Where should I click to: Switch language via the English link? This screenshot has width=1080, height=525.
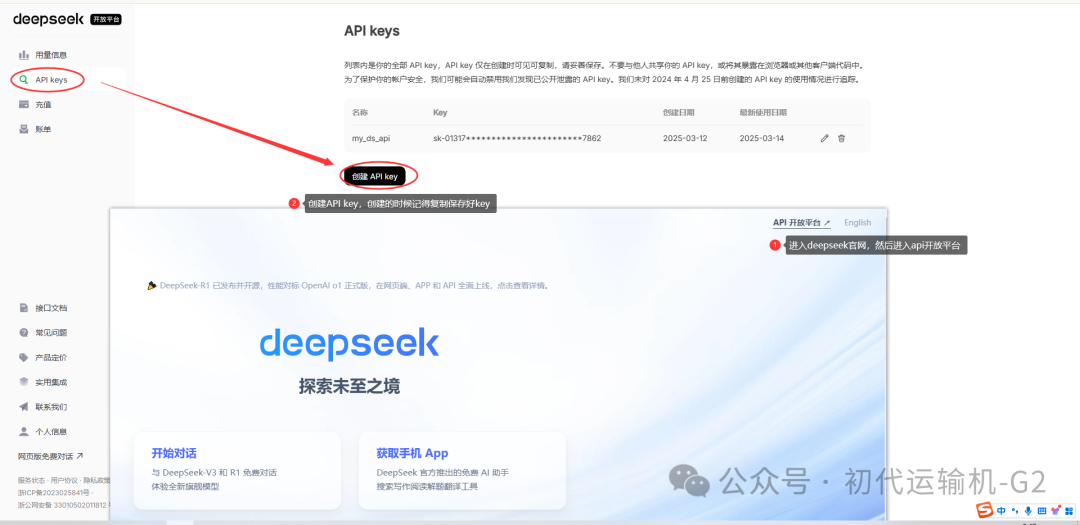click(858, 223)
